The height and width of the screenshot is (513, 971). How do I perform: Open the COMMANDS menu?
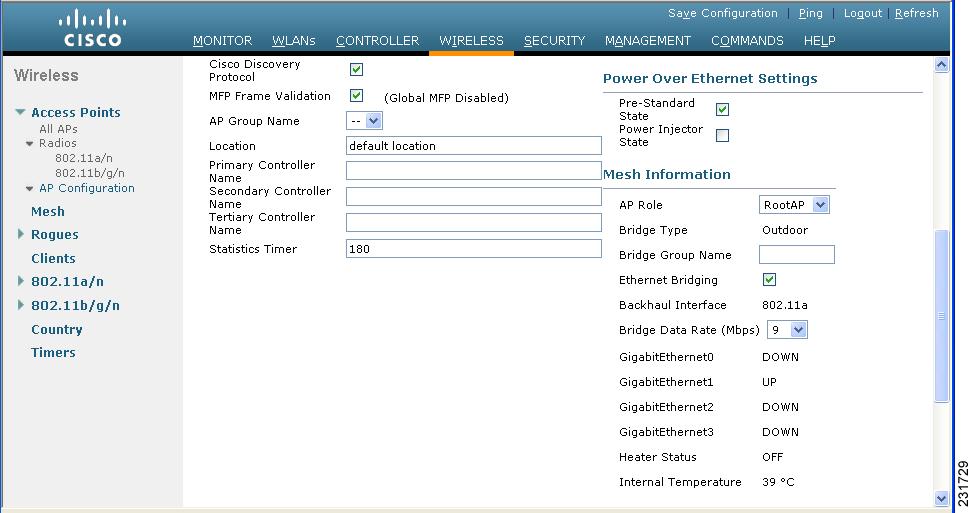(747, 41)
